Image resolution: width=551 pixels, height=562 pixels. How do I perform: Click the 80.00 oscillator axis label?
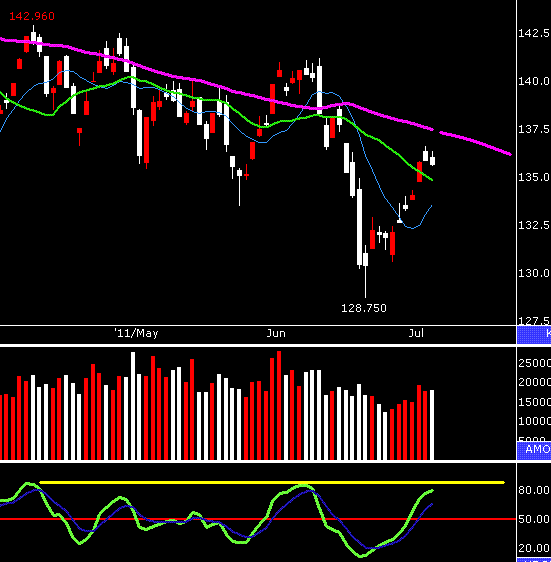(534, 490)
